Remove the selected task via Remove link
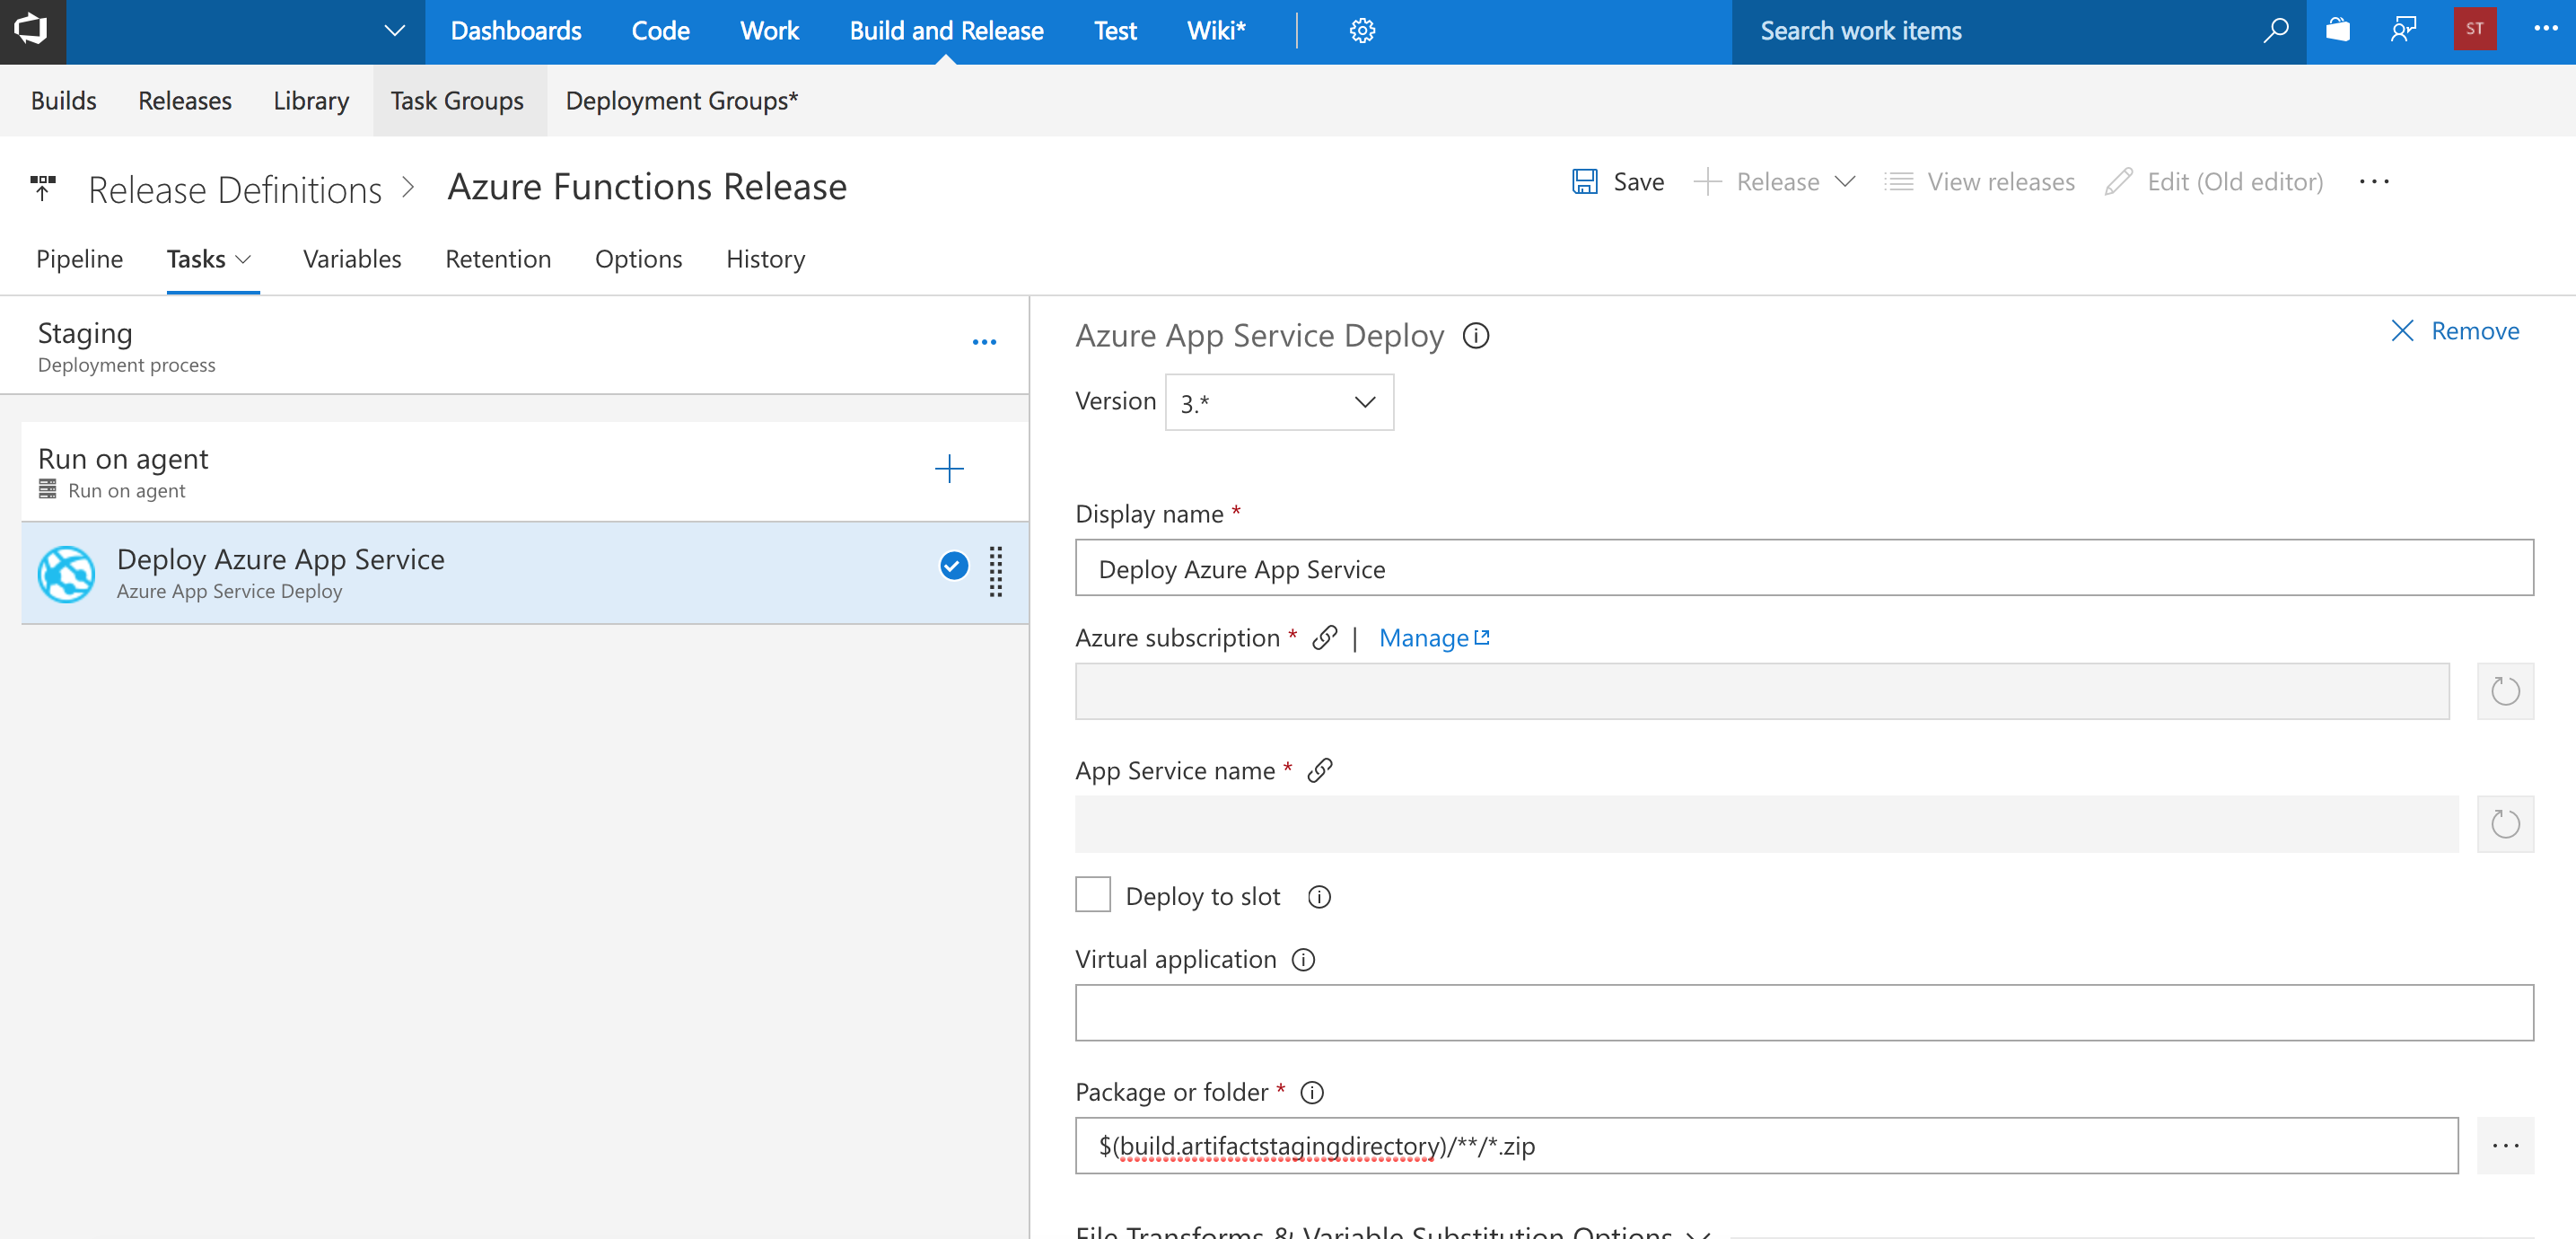The width and height of the screenshot is (2576, 1239). (2455, 331)
